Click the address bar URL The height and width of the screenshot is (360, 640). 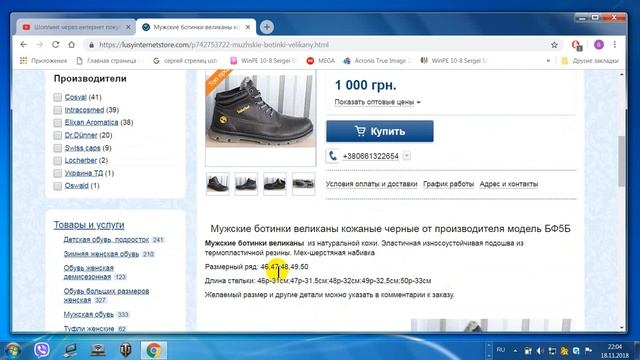point(214,45)
